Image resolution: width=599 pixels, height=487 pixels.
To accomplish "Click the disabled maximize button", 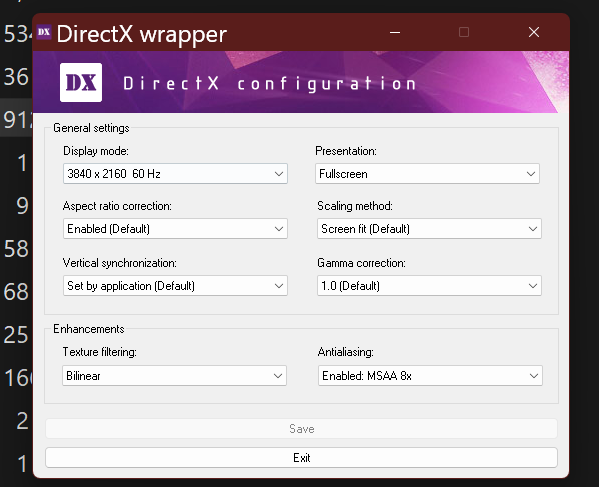I will [x=464, y=32].
